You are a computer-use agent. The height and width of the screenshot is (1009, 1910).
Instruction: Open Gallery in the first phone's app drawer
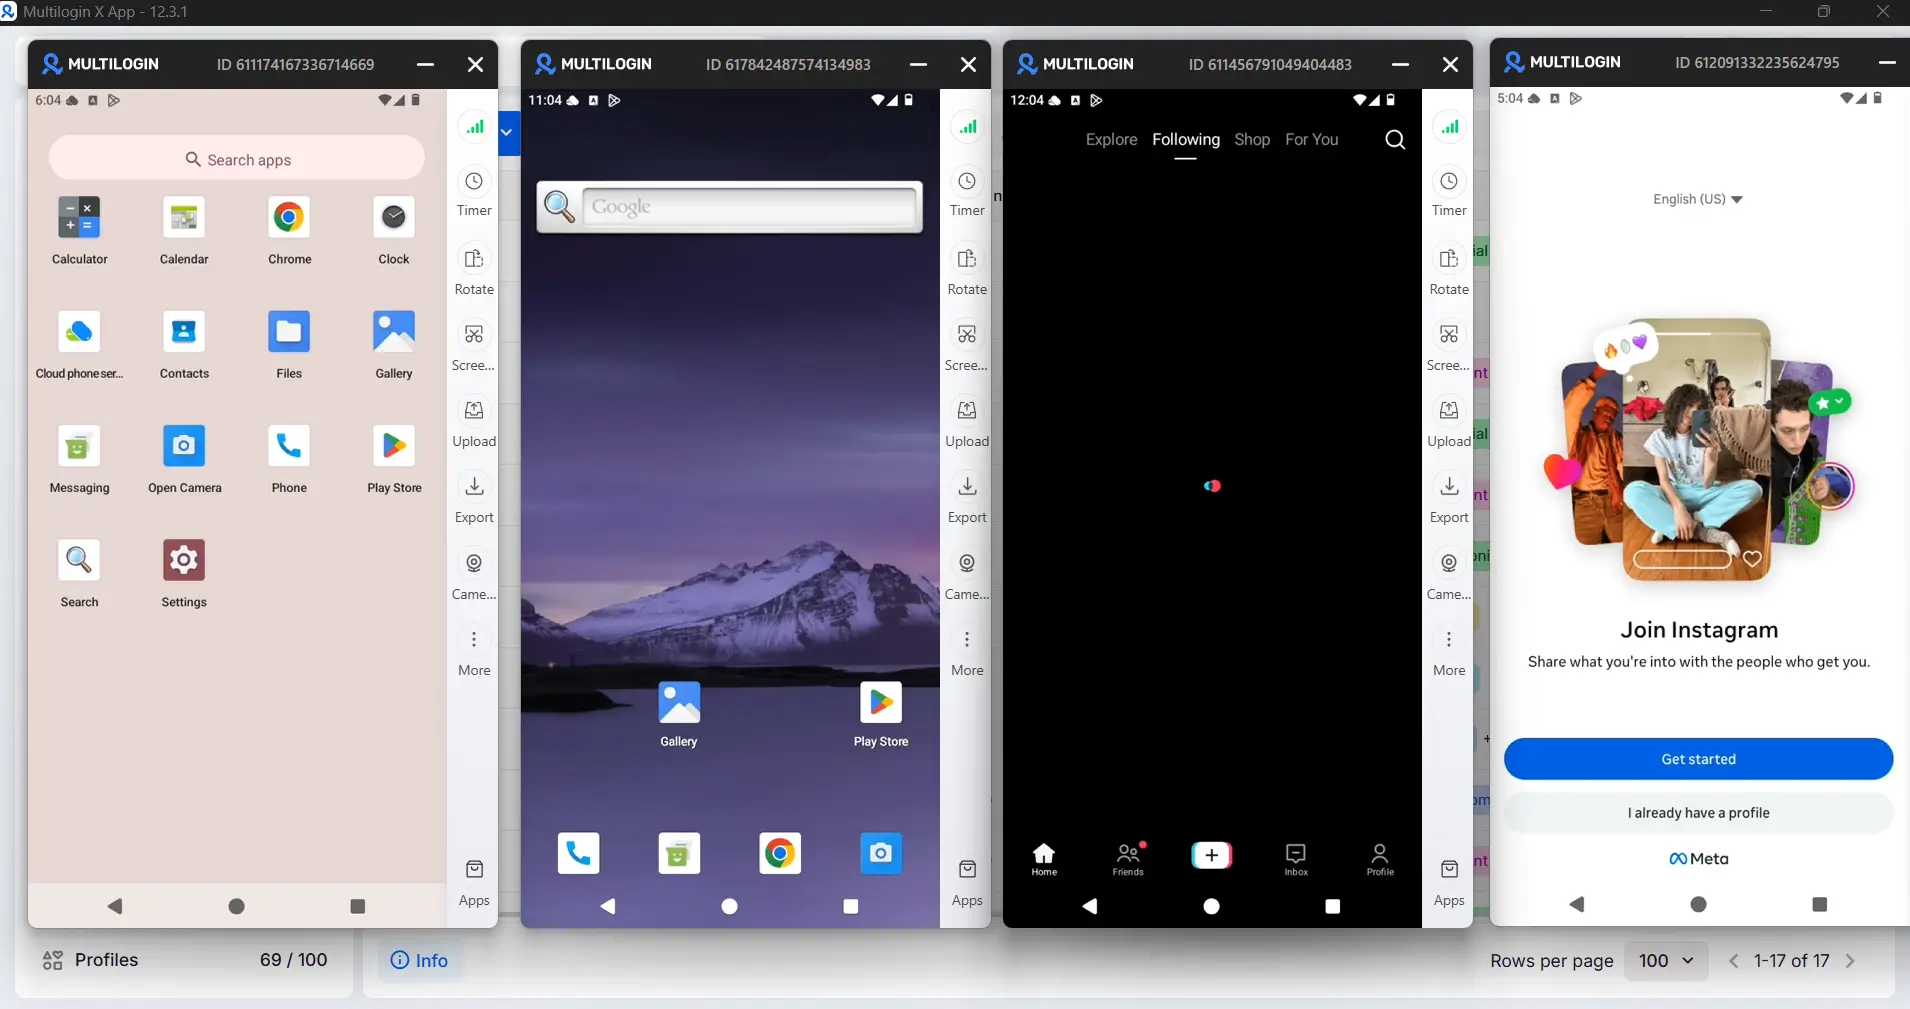(394, 345)
